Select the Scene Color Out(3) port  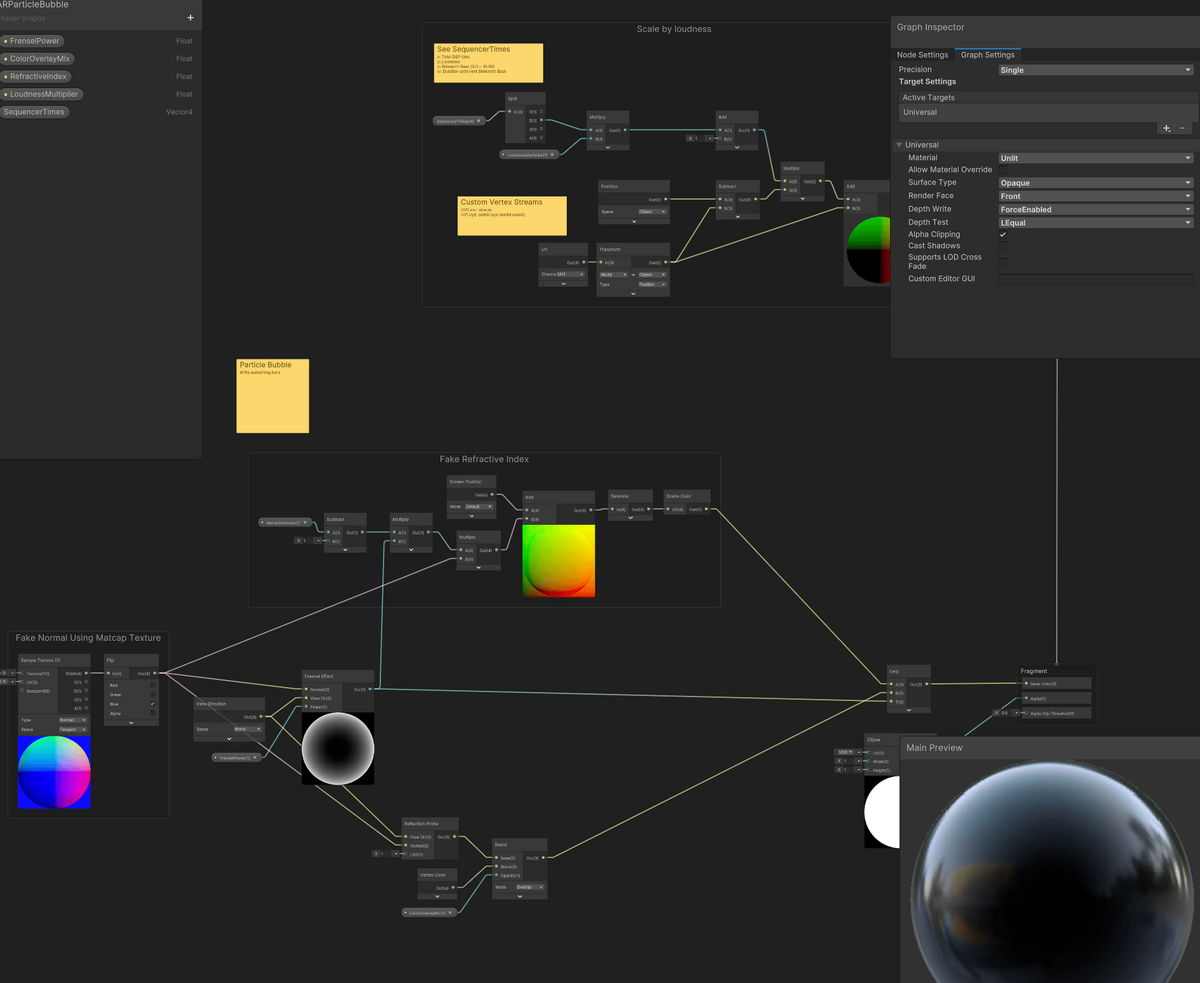click(x=706, y=509)
